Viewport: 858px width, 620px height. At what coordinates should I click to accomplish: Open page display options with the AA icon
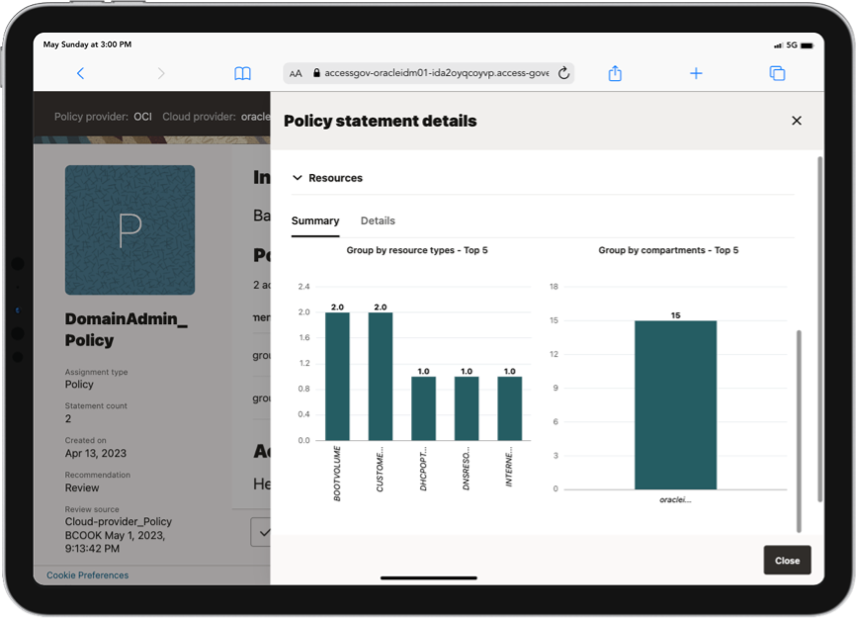pos(296,73)
